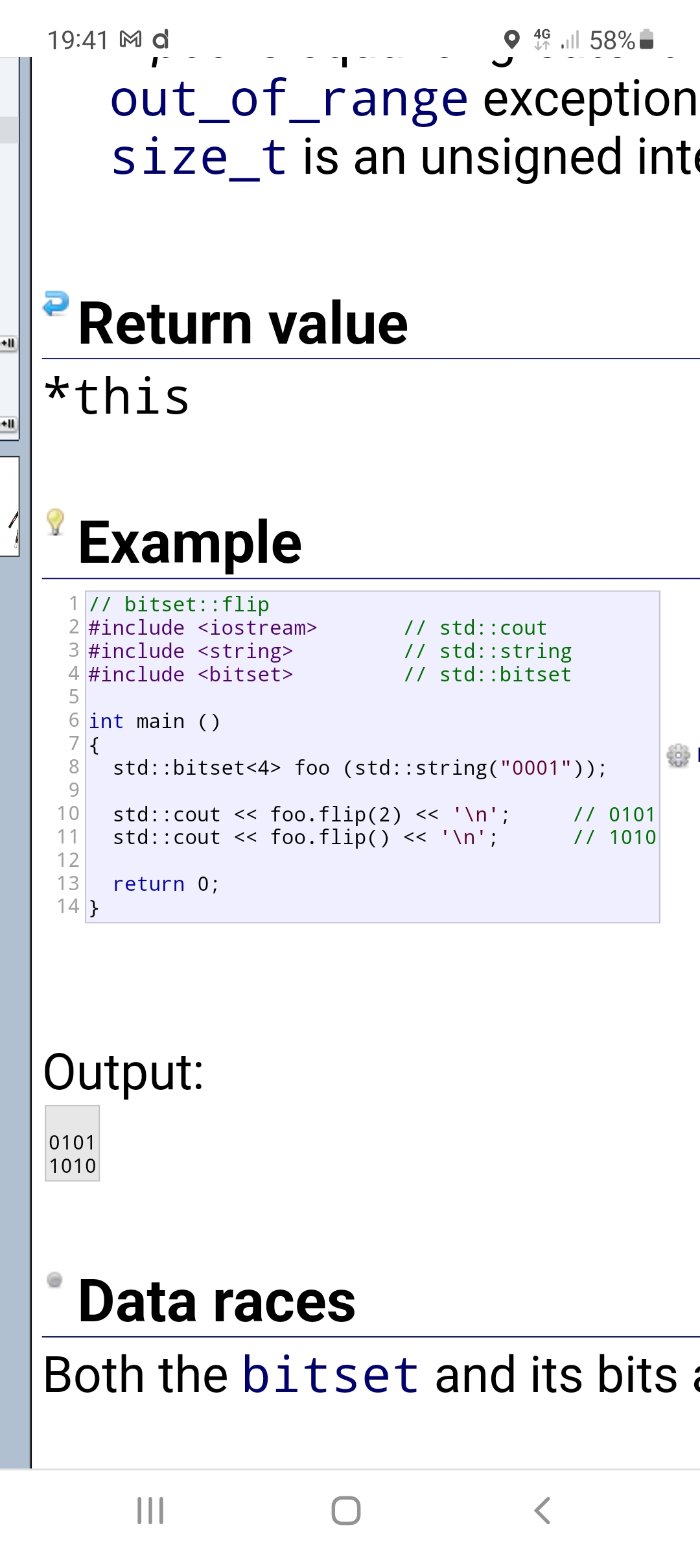
Task: Tap the location icon in the status bar
Action: point(512,40)
